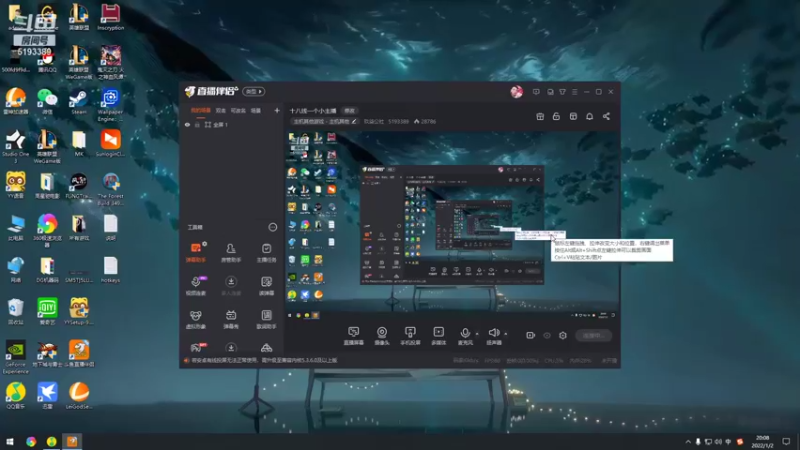Click the stream preview canvas

452,226
